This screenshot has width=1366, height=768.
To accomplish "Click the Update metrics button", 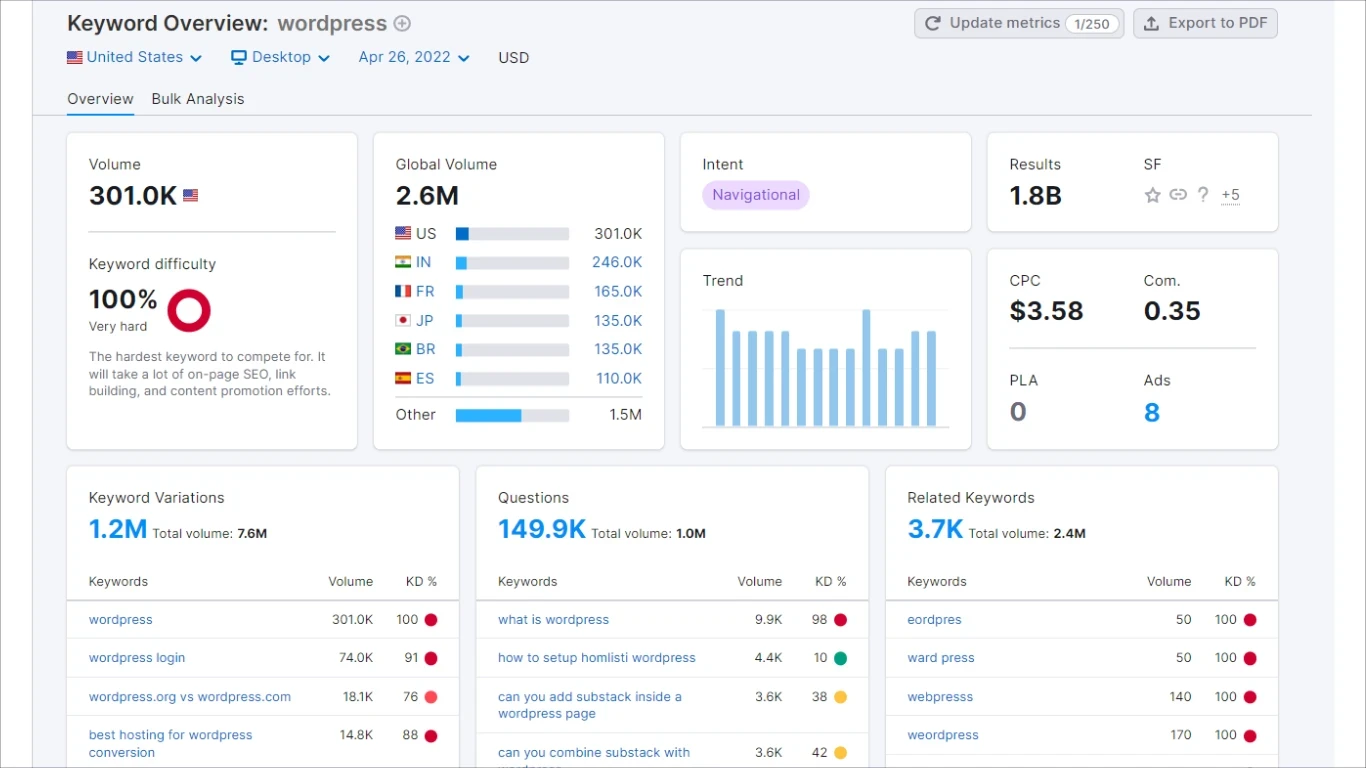I will 1018,23.
